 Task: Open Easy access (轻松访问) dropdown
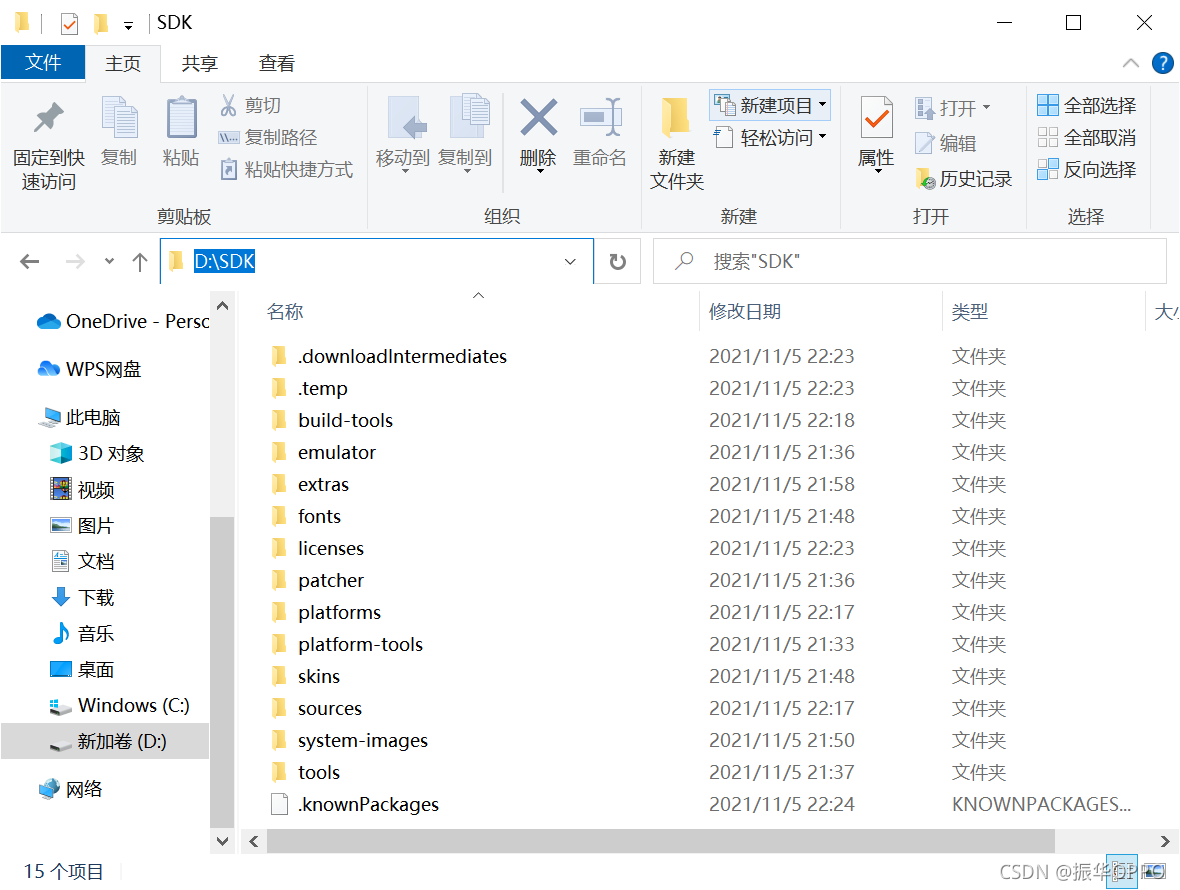[771, 138]
